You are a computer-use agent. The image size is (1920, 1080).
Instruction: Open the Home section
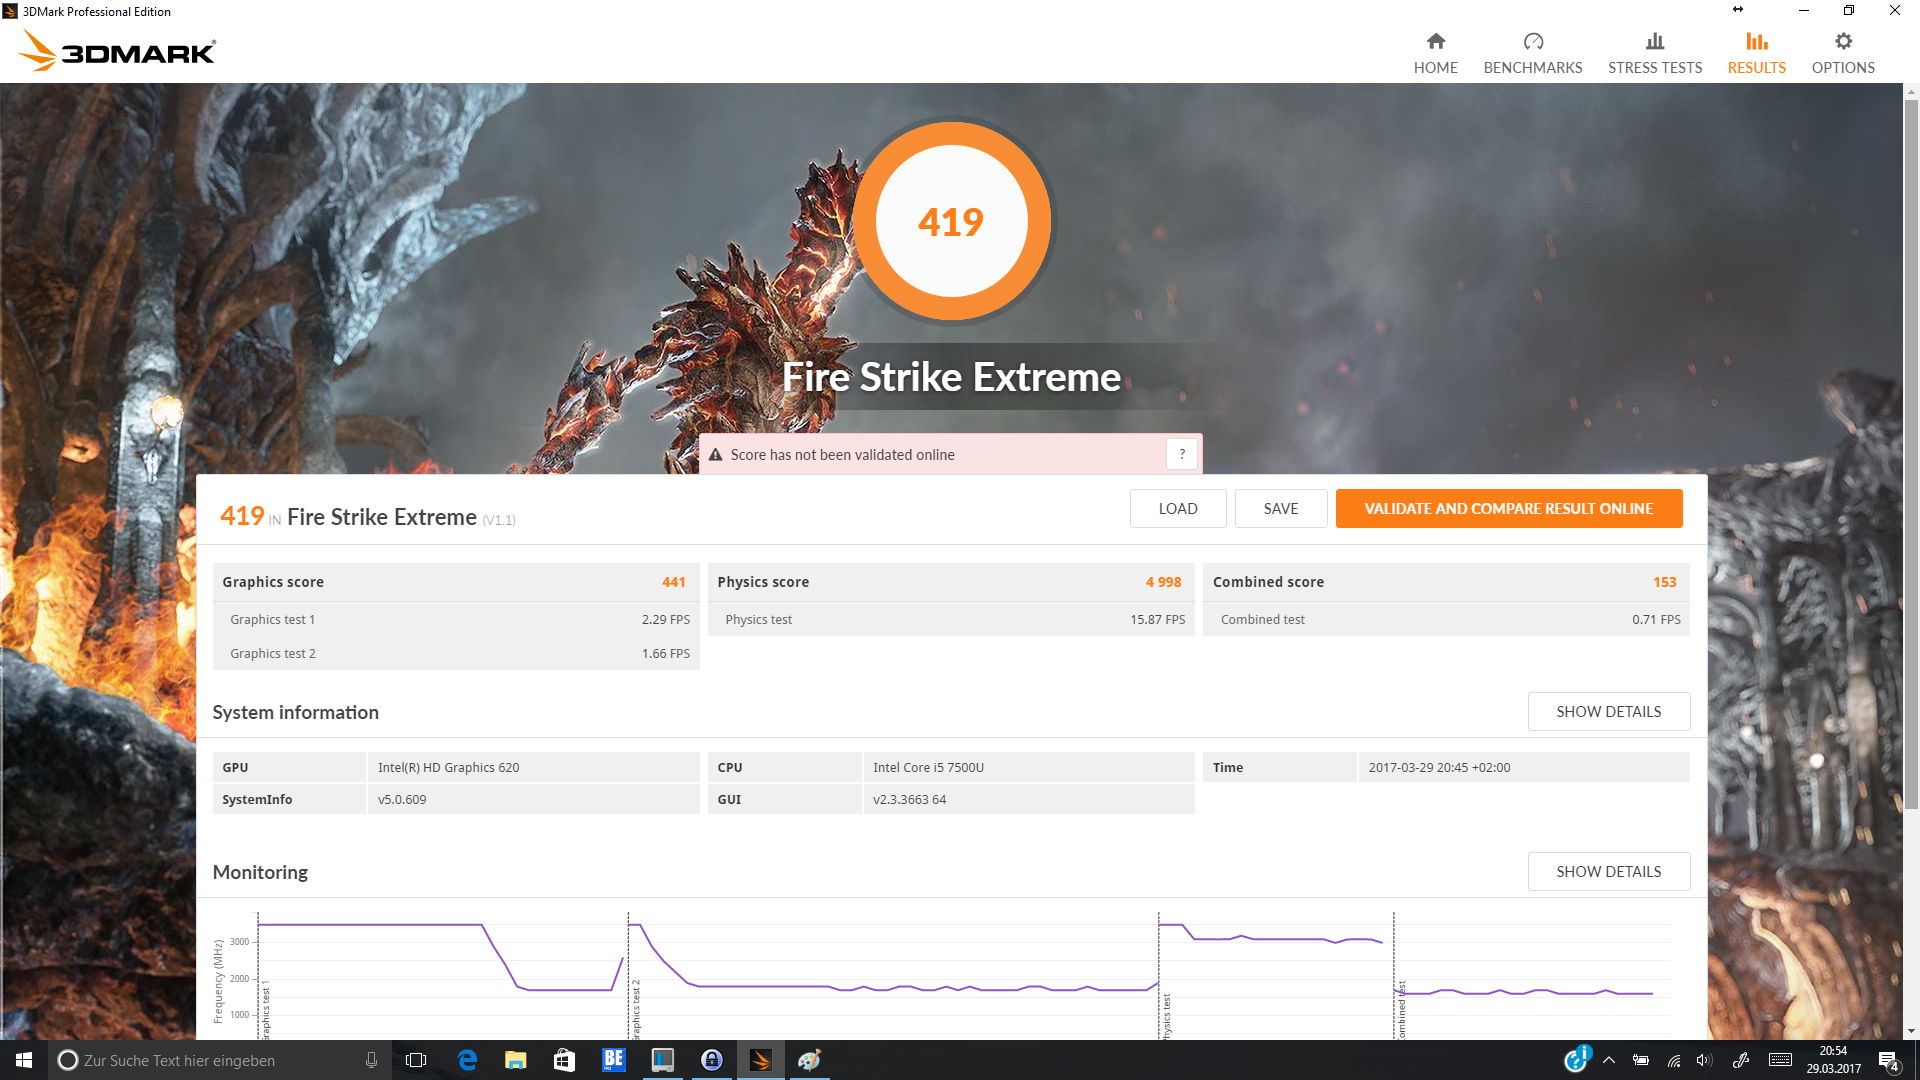point(1435,53)
